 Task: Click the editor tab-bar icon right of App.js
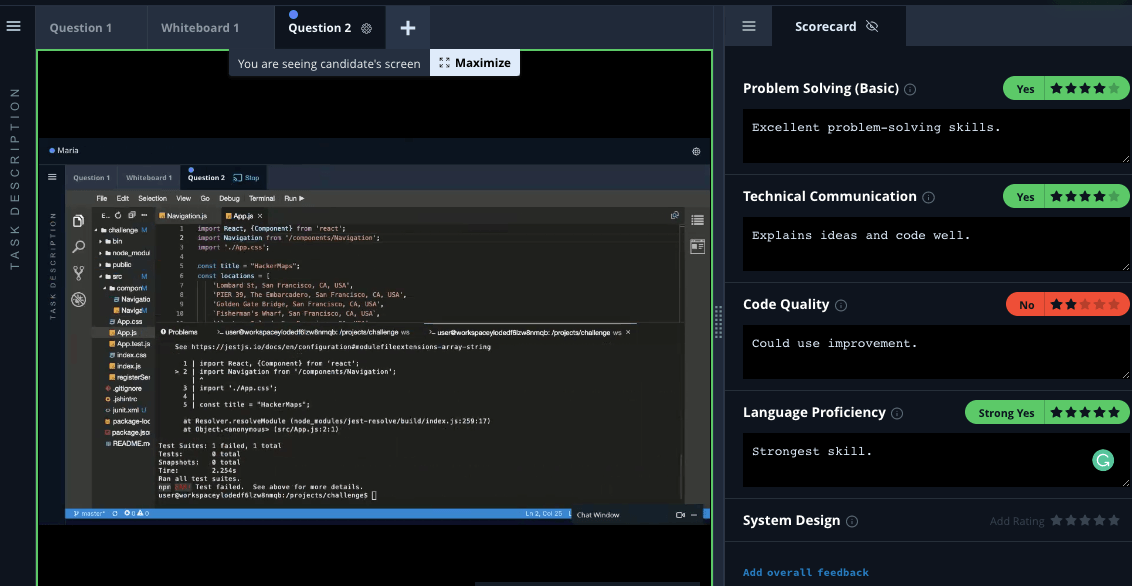pyautogui.click(x=675, y=215)
